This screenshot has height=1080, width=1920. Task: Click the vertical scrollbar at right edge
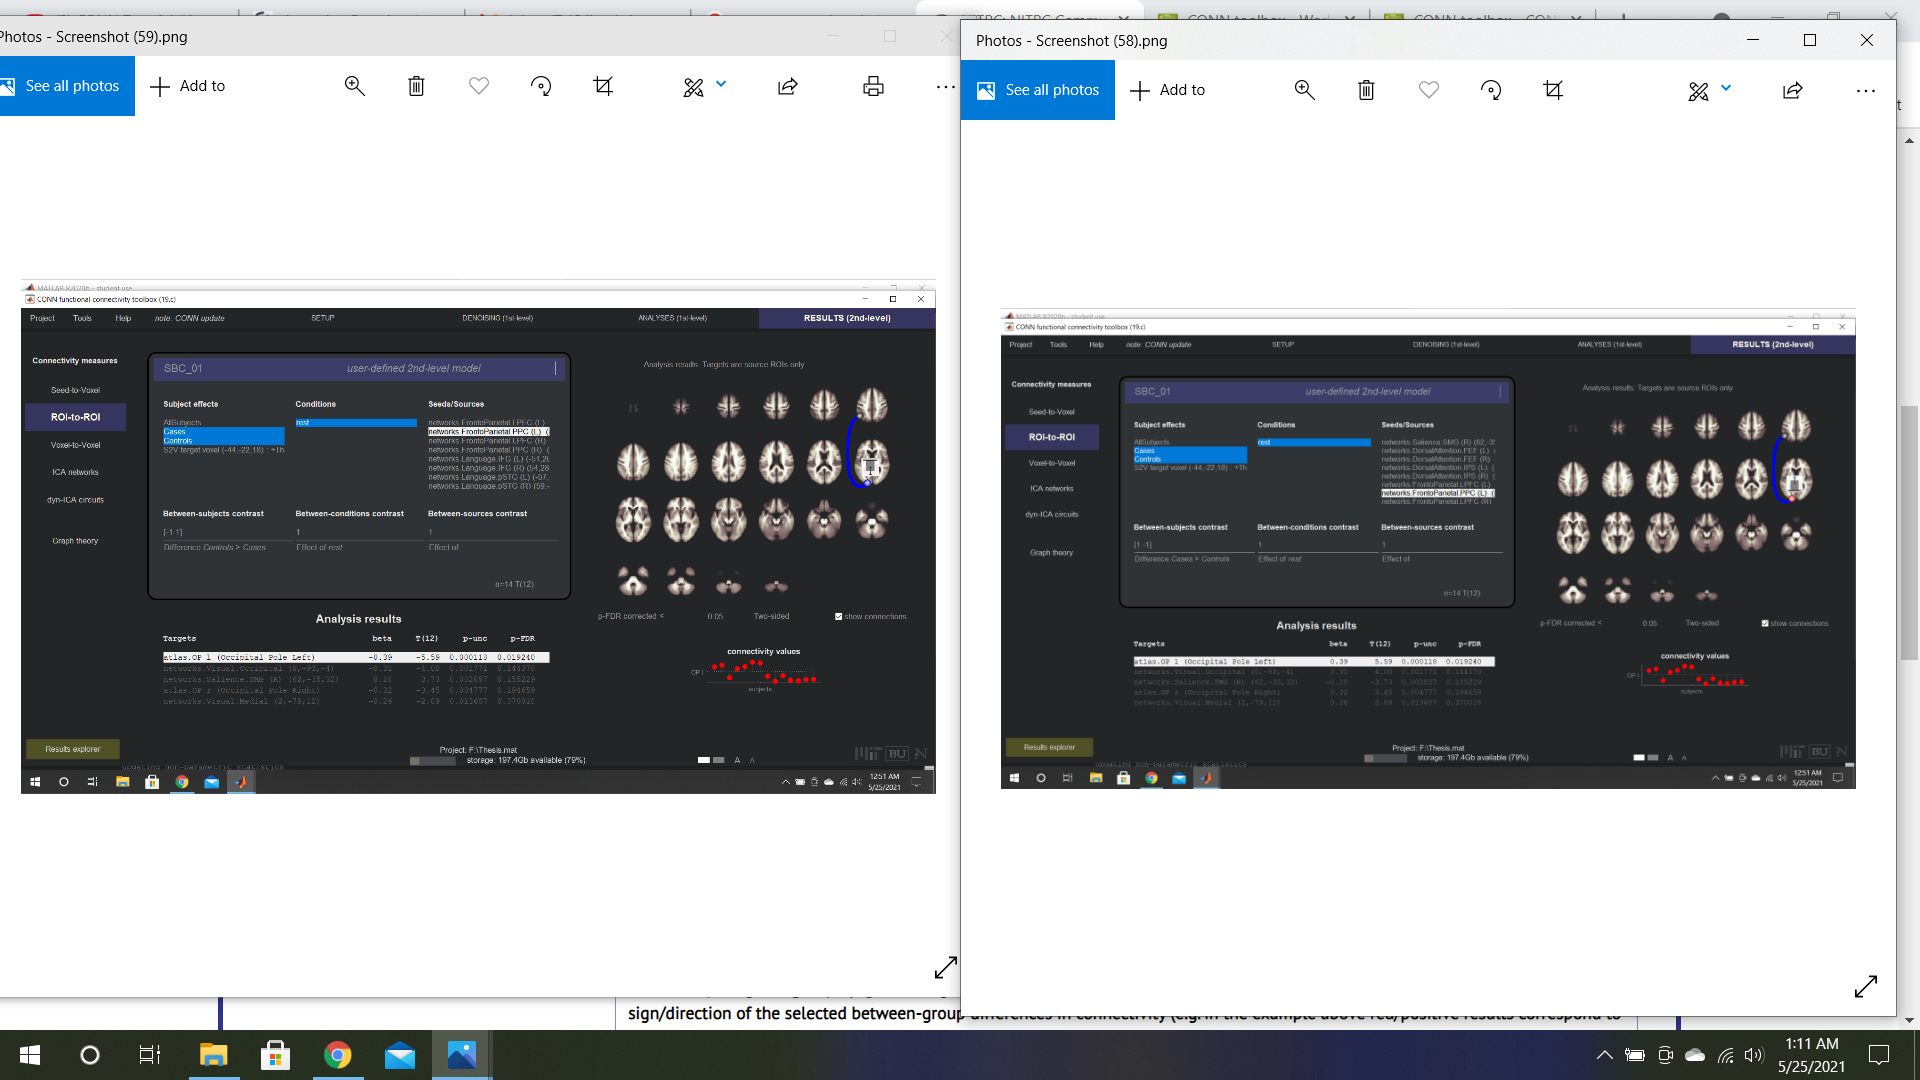1909,532
